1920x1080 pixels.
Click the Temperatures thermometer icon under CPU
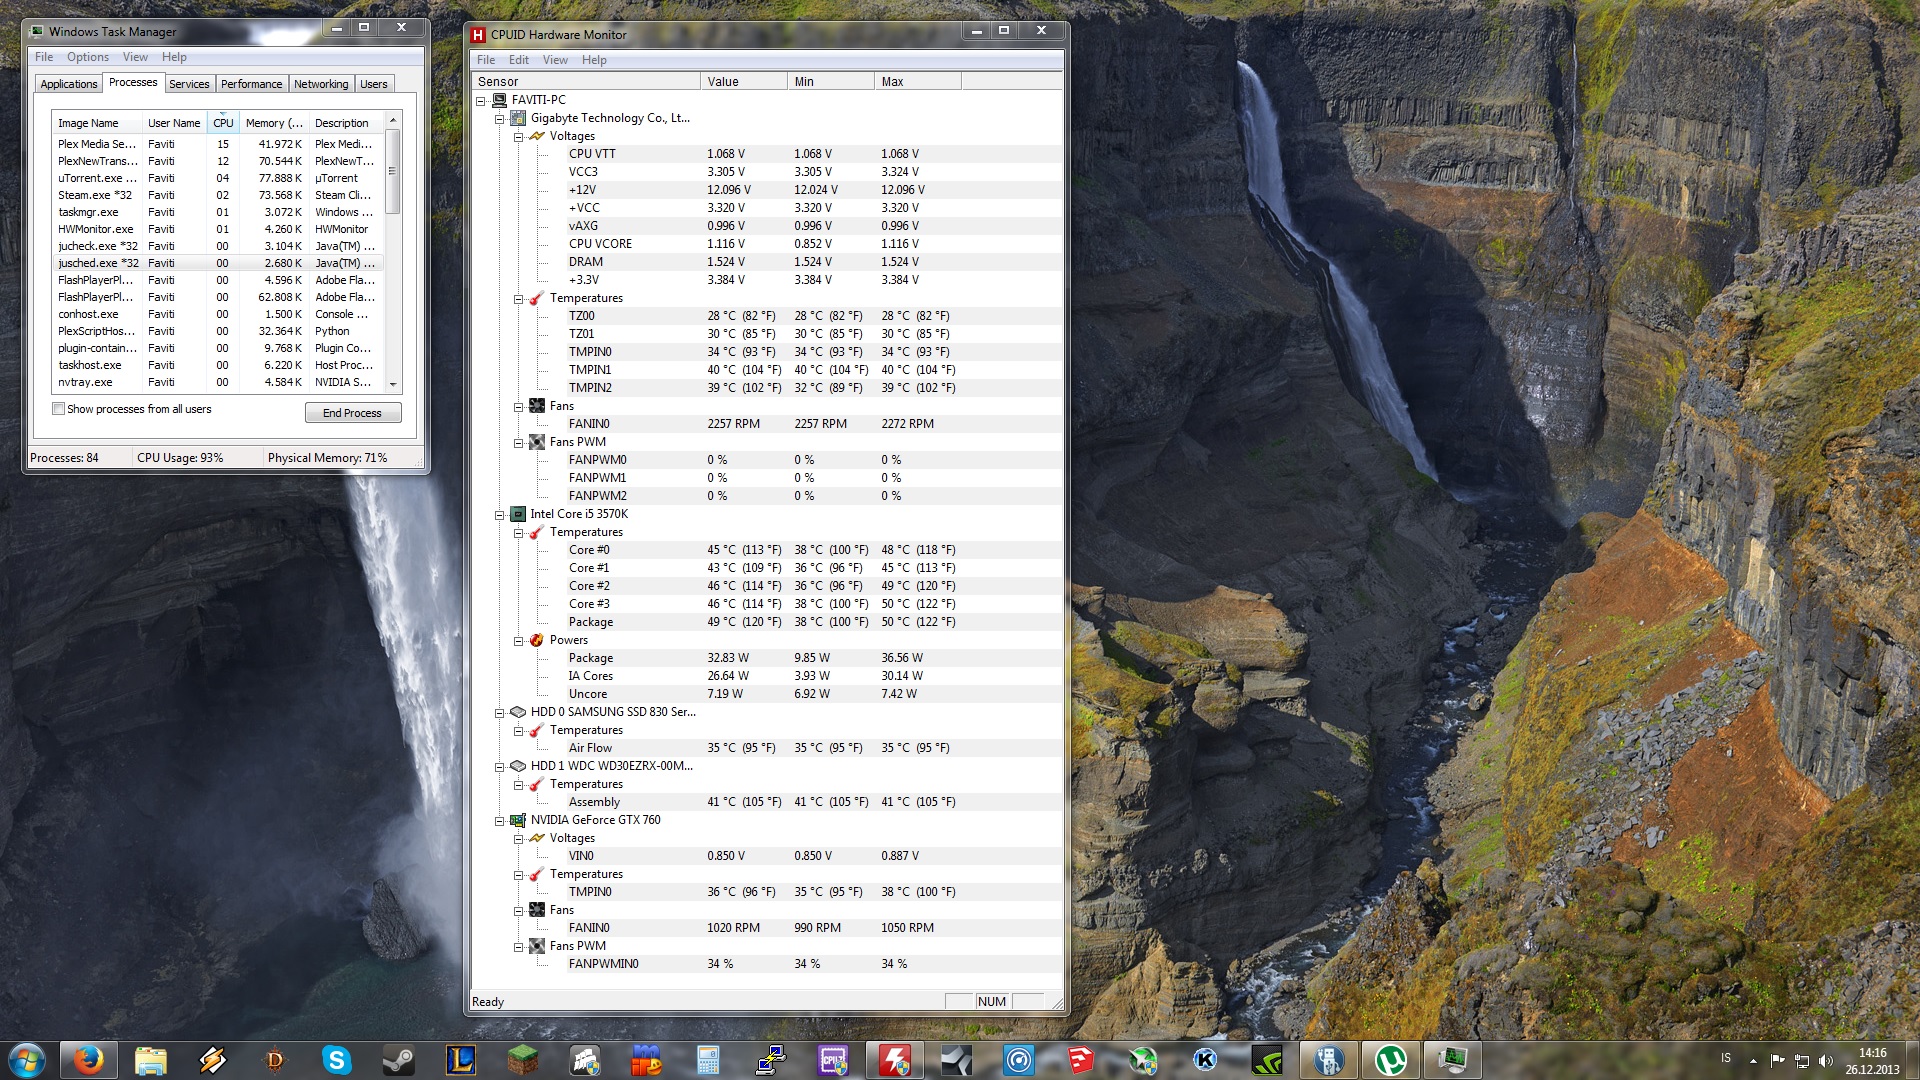pyautogui.click(x=536, y=532)
